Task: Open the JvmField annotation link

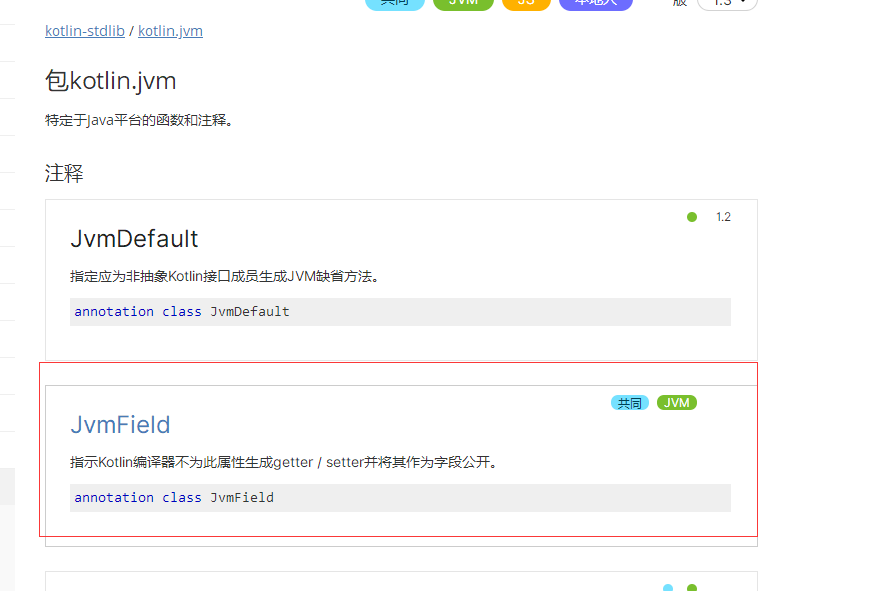Action: [120, 425]
